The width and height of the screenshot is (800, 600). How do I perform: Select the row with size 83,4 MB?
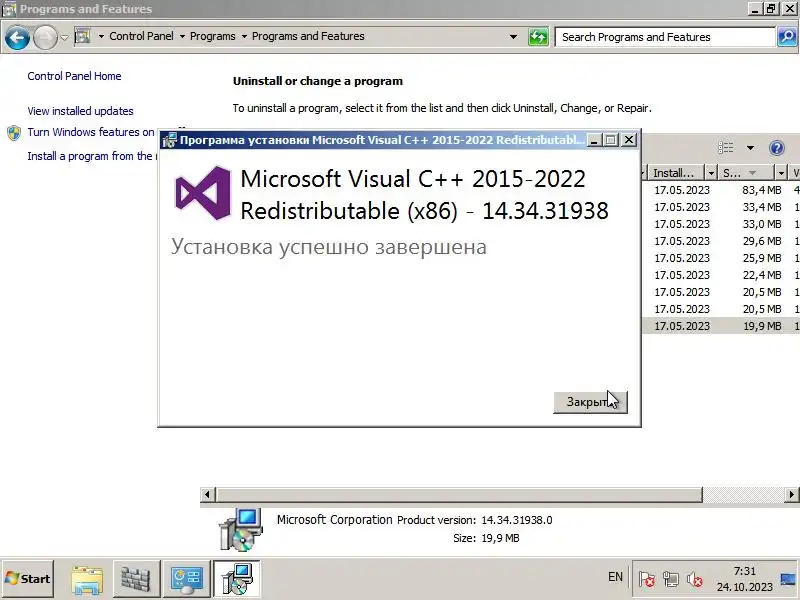click(x=721, y=190)
